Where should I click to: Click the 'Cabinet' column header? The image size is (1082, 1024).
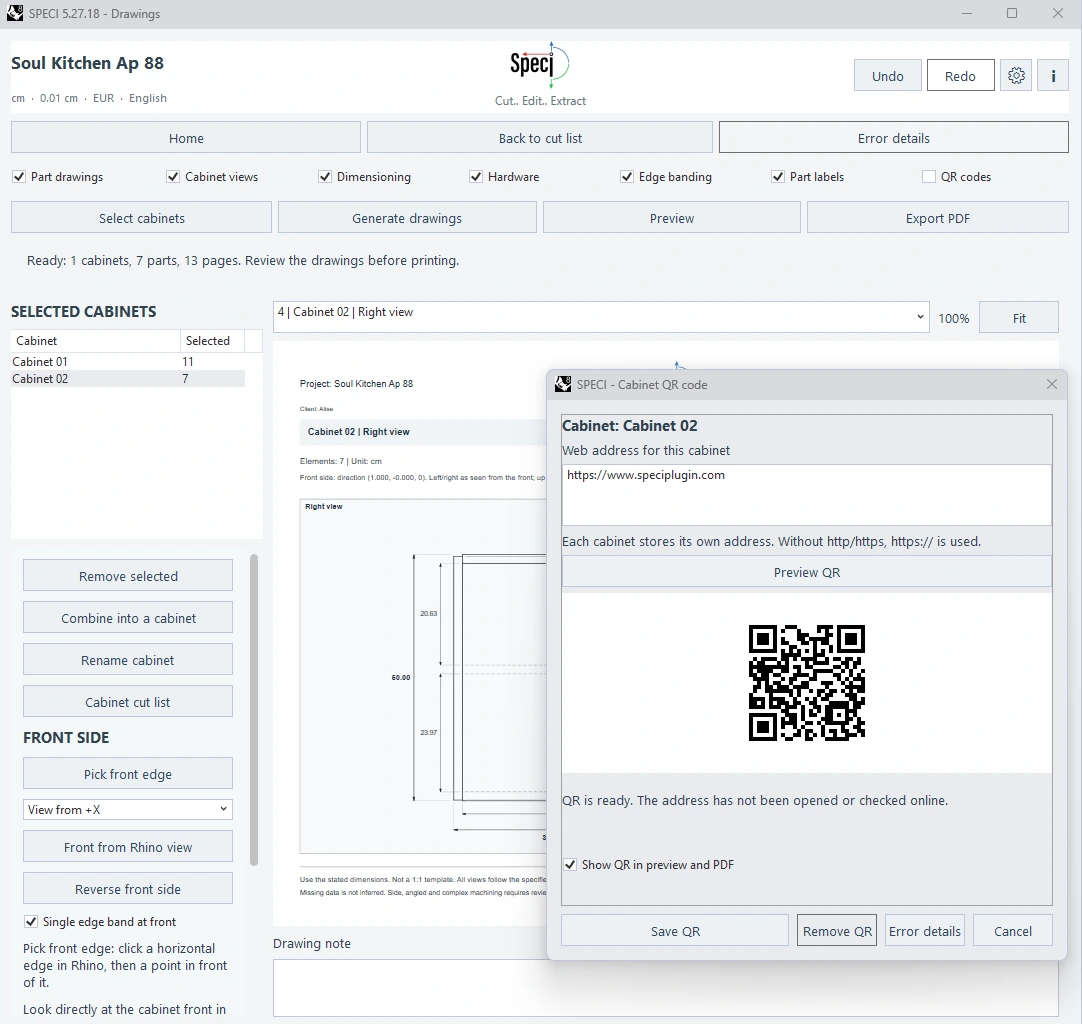(x=95, y=340)
